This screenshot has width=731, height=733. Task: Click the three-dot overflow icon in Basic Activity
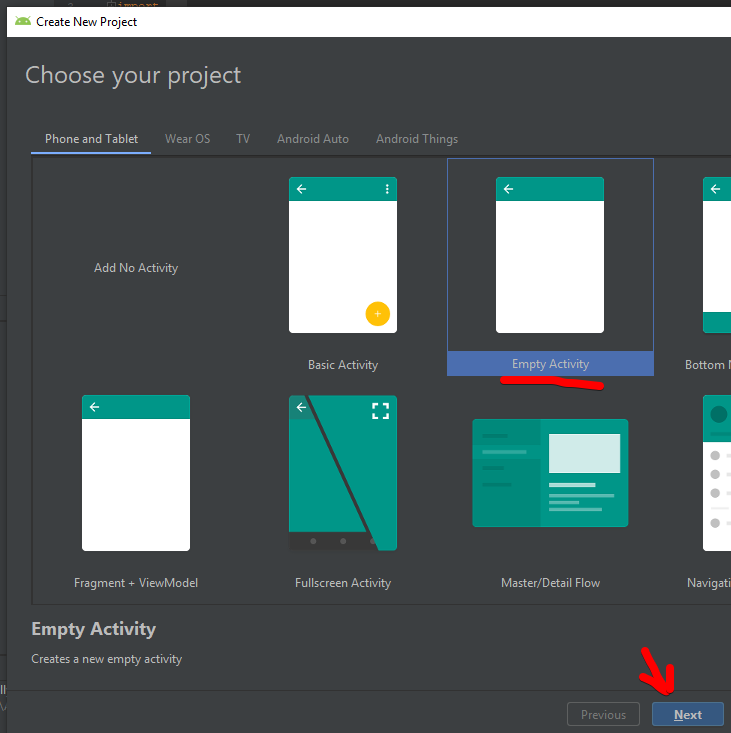point(387,189)
